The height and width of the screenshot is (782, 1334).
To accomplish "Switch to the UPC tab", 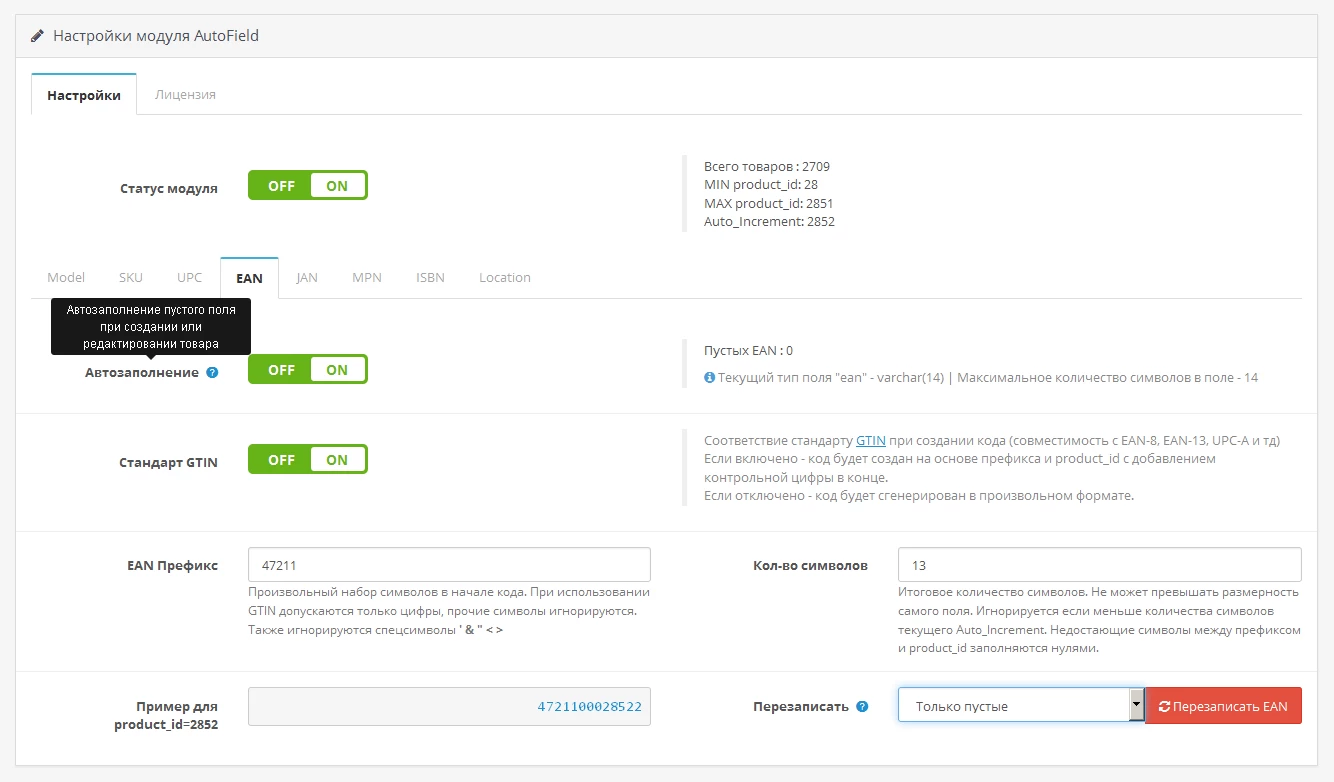I will pos(190,277).
